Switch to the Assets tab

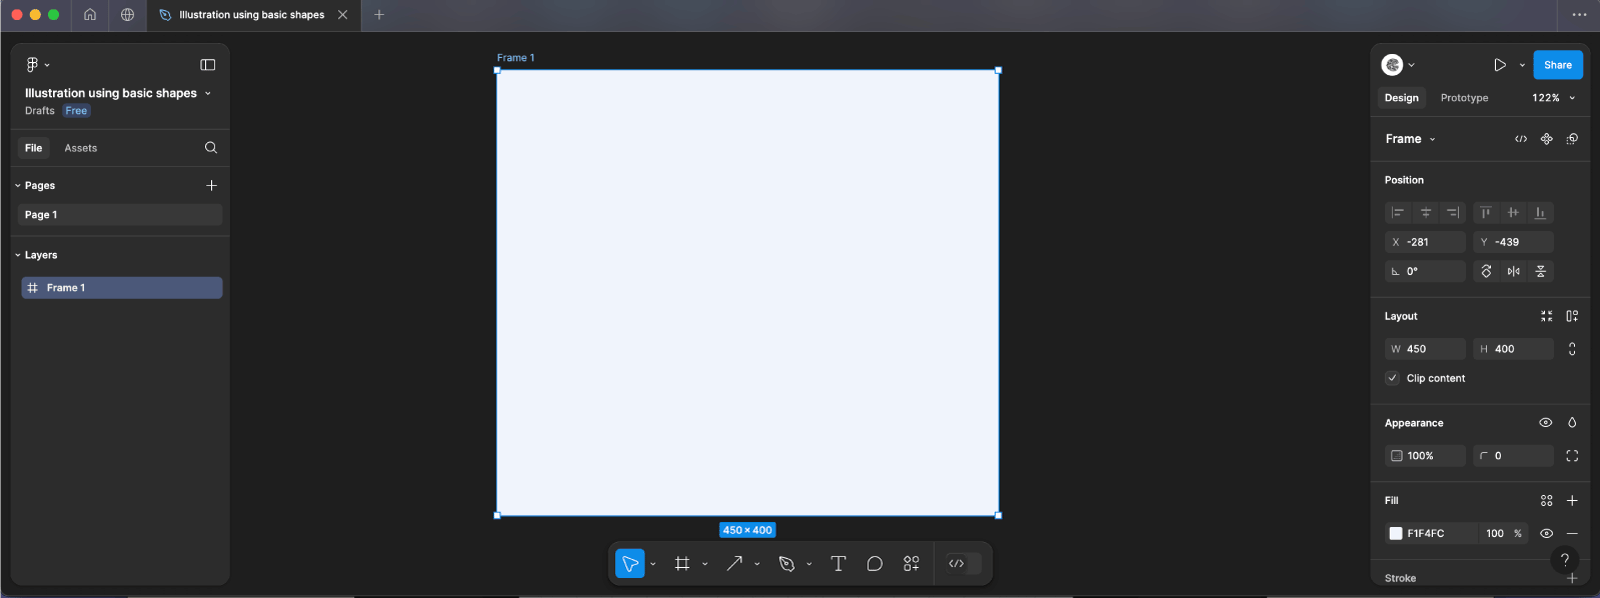[81, 148]
